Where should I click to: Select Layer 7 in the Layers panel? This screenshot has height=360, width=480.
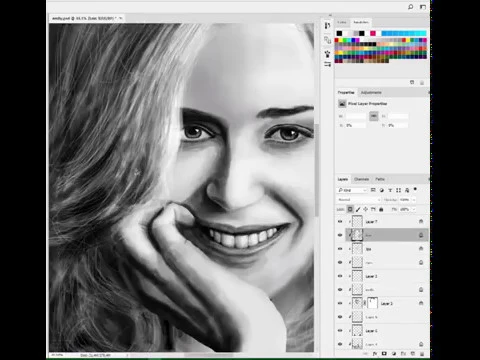click(x=387, y=221)
